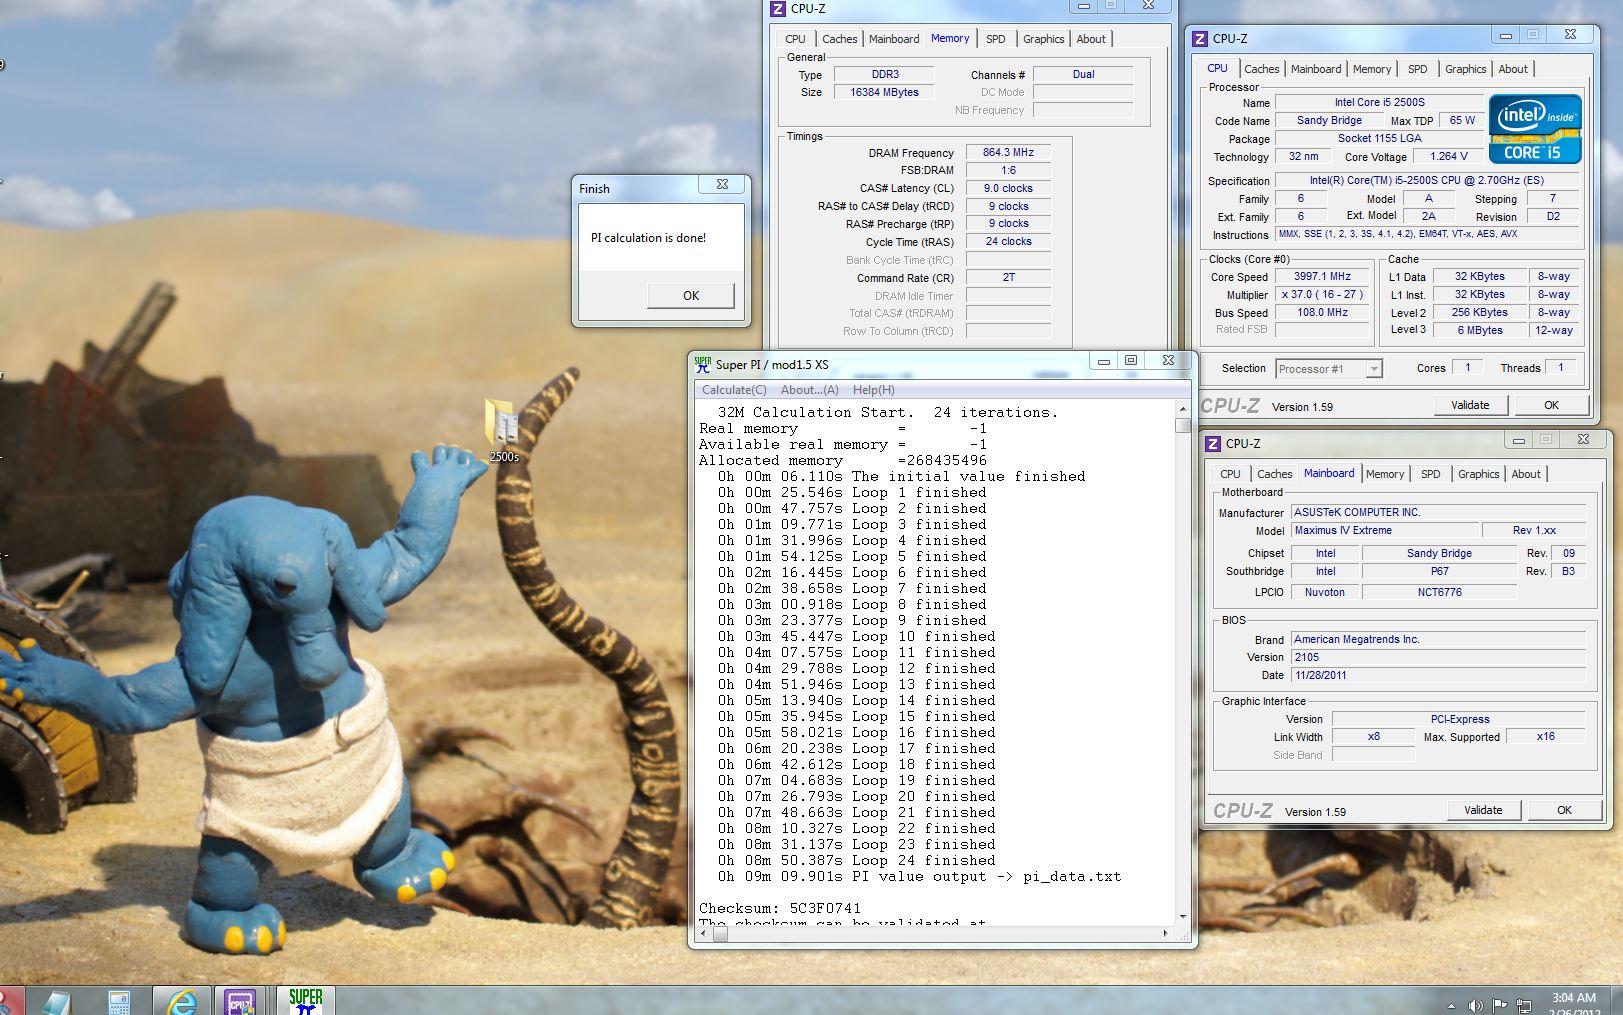Select the Super PI taskbar button

pyautogui.click(x=305, y=1000)
